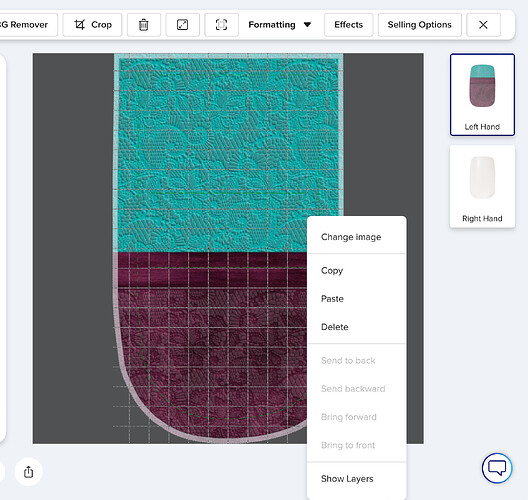Click the expand resize icon in the toolbar
The width and height of the screenshot is (528, 500).
tap(183, 25)
